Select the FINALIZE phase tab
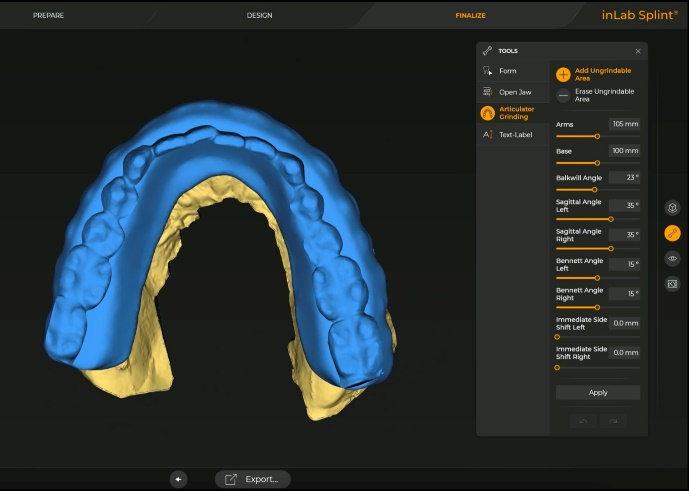 470,15
